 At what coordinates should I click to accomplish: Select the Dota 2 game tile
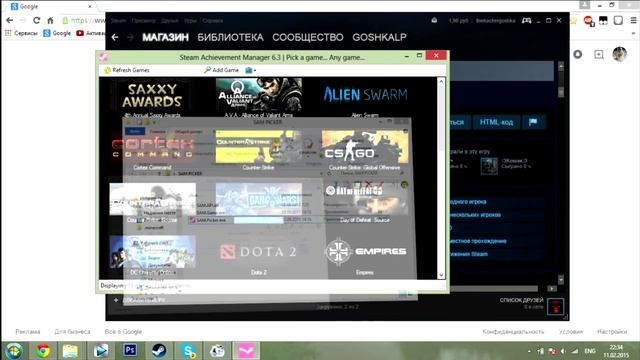(259, 255)
